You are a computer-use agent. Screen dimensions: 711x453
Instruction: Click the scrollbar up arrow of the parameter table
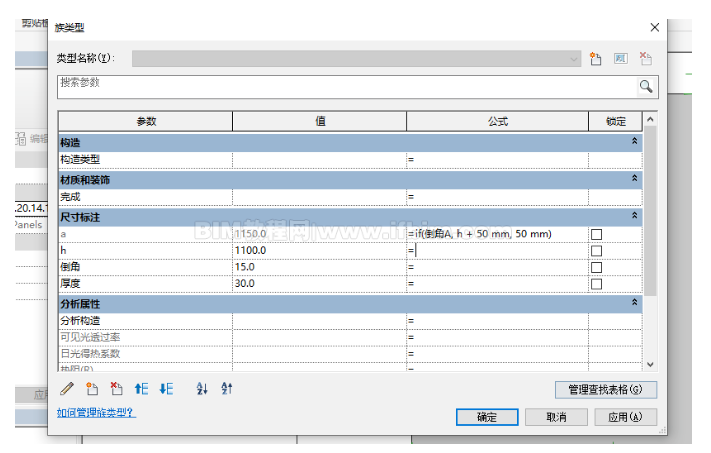point(650,119)
